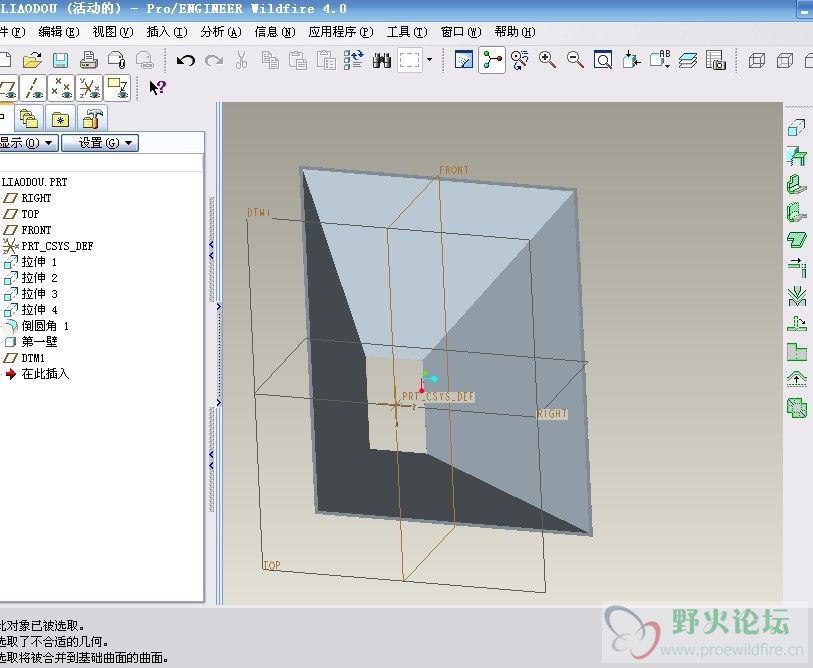Send the model as a mail attachment icon
The height and width of the screenshot is (668, 813).
(x=117, y=61)
